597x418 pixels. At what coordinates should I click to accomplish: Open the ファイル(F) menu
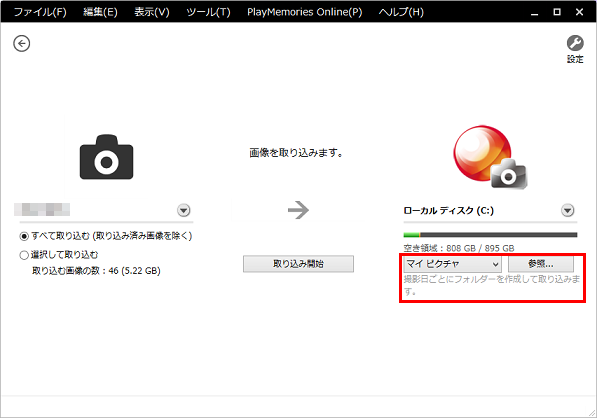(x=40, y=12)
